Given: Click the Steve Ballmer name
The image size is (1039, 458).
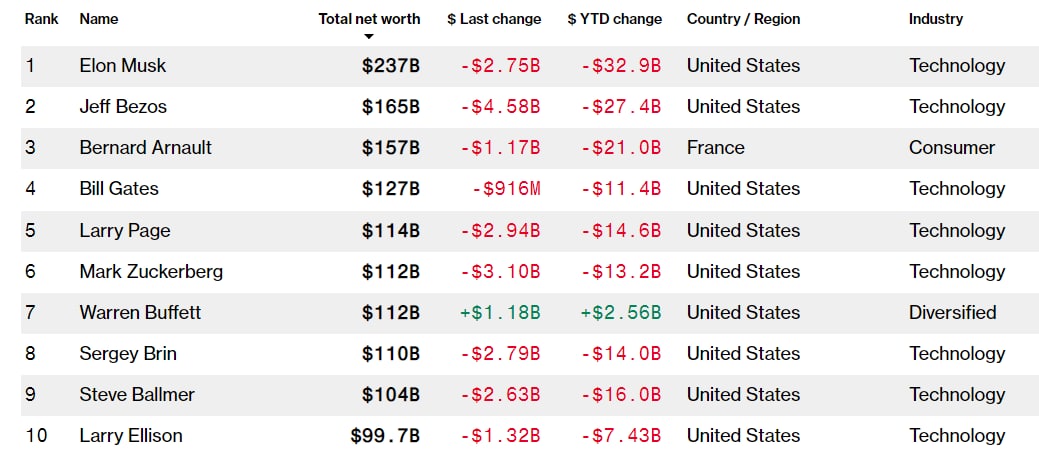Looking at the screenshot, I should pyautogui.click(x=137, y=395).
